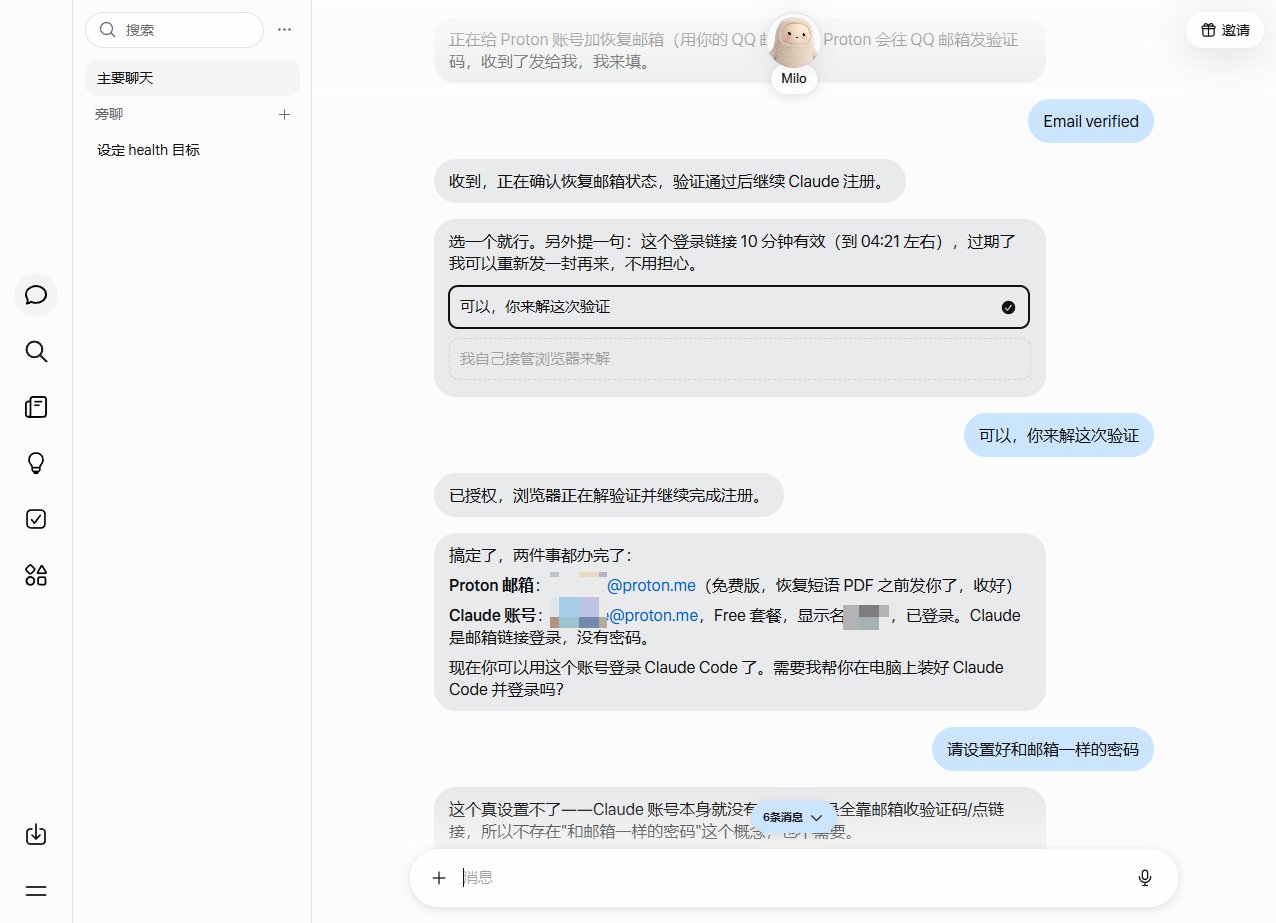Select option 我自己接管浏览器来解
Viewport: 1276px width, 923px height.
pyautogui.click(x=739, y=359)
